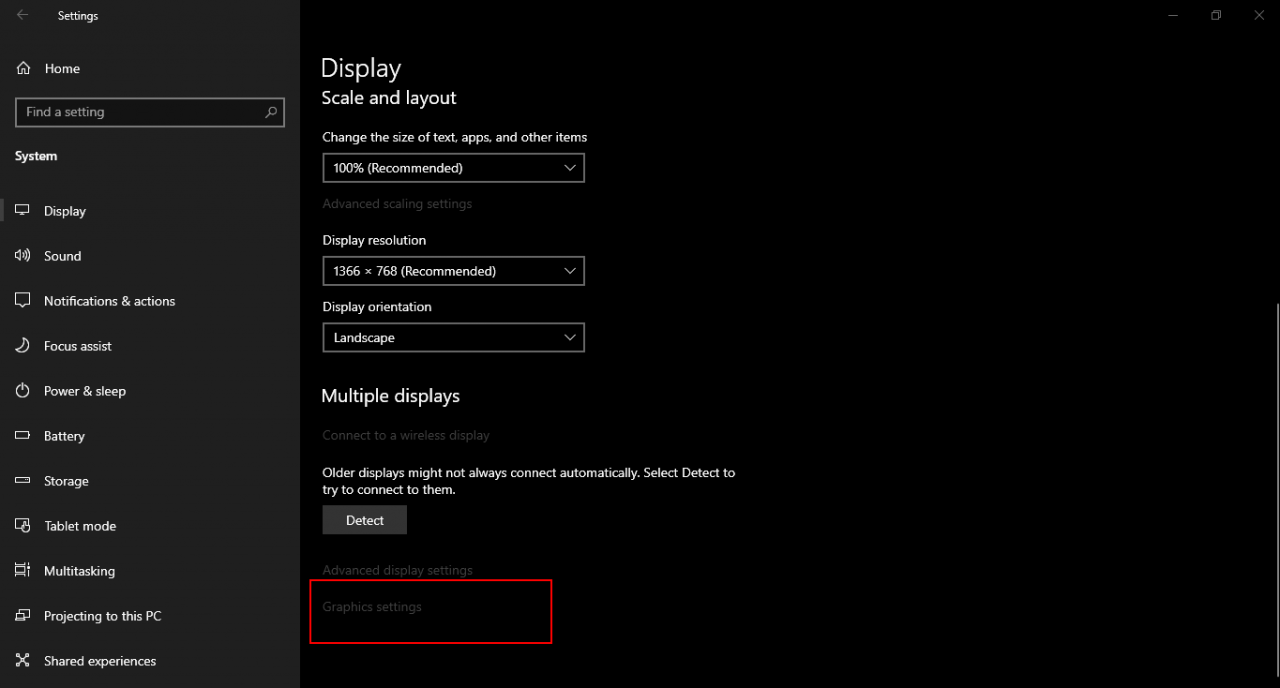Open Notifications & actions icon
Image resolution: width=1280 pixels, height=688 pixels.
click(23, 301)
